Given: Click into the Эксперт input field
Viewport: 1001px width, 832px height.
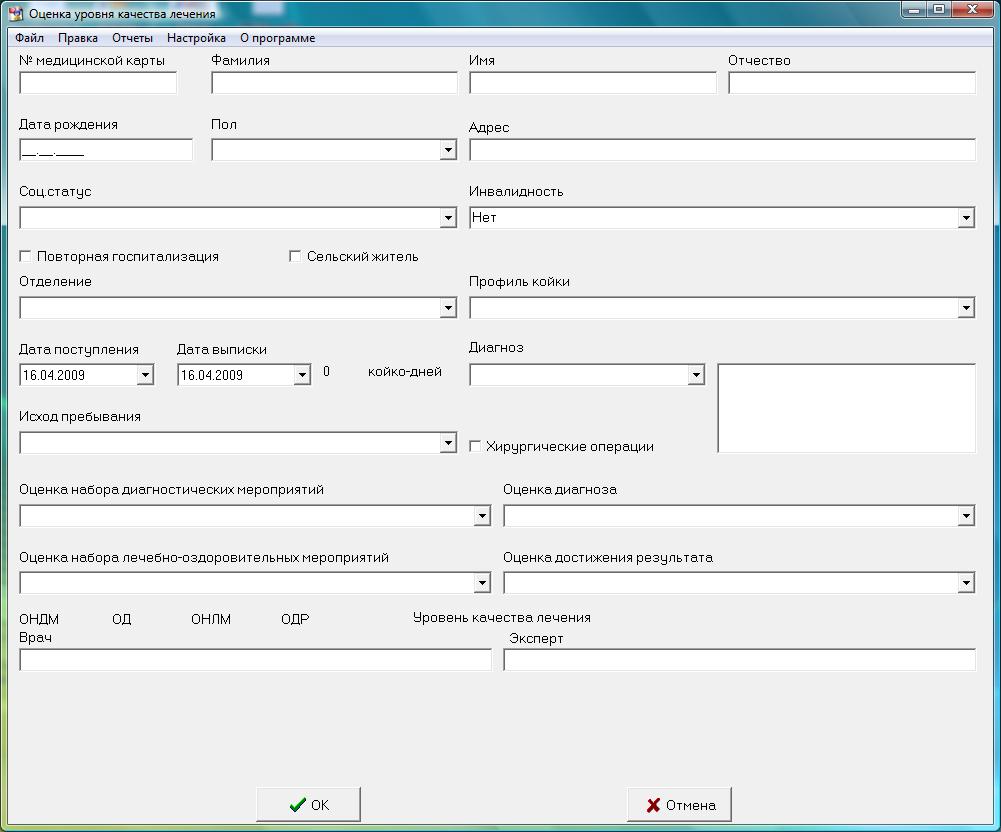Looking at the screenshot, I should pos(739,660).
